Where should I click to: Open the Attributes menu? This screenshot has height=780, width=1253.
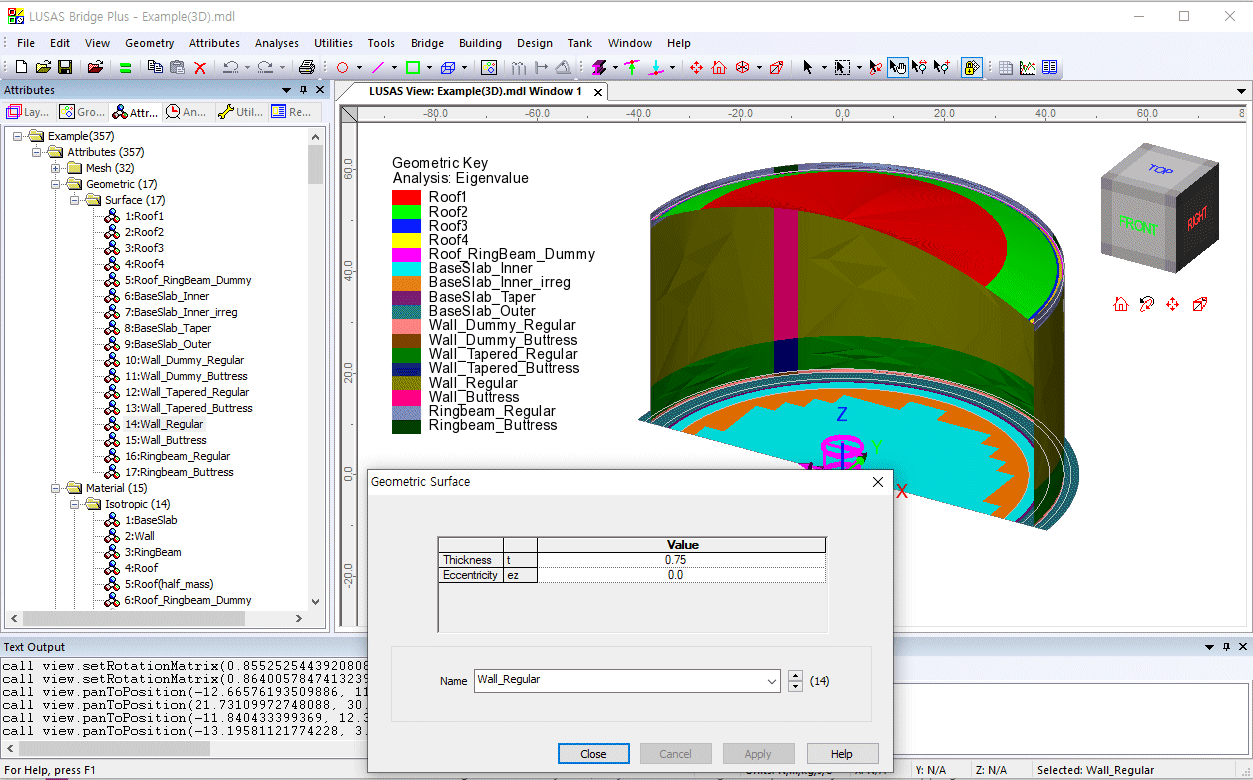214,43
